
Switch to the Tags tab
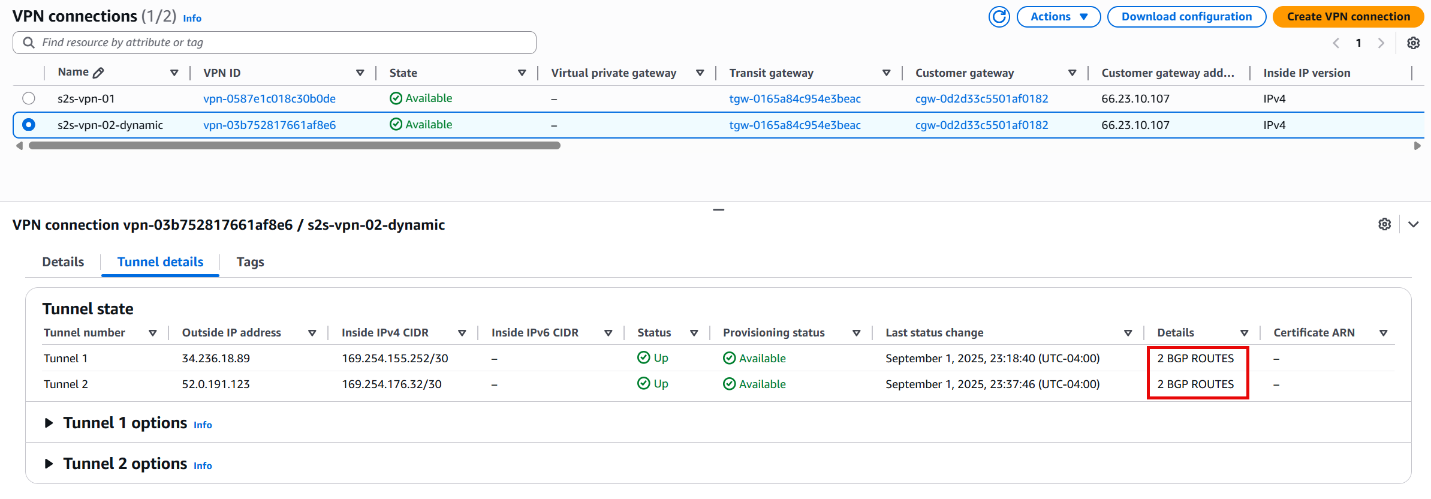tap(250, 262)
